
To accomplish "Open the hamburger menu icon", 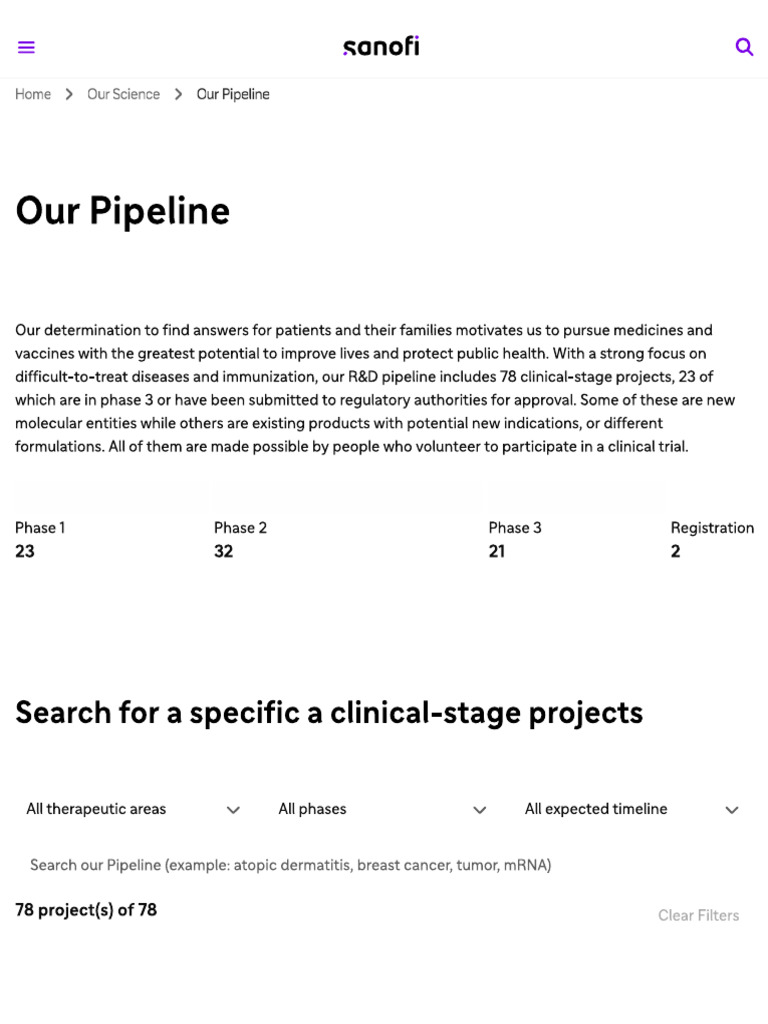I will (27, 47).
